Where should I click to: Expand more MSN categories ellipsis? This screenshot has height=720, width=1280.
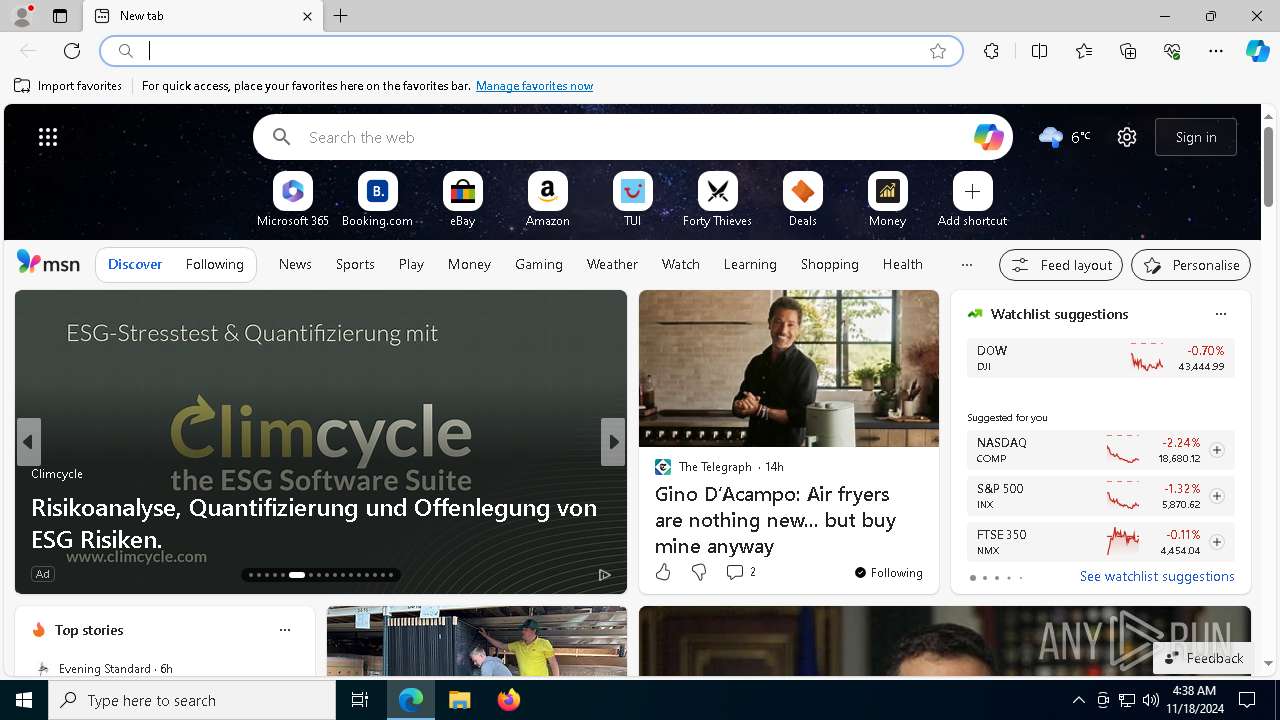tap(966, 265)
